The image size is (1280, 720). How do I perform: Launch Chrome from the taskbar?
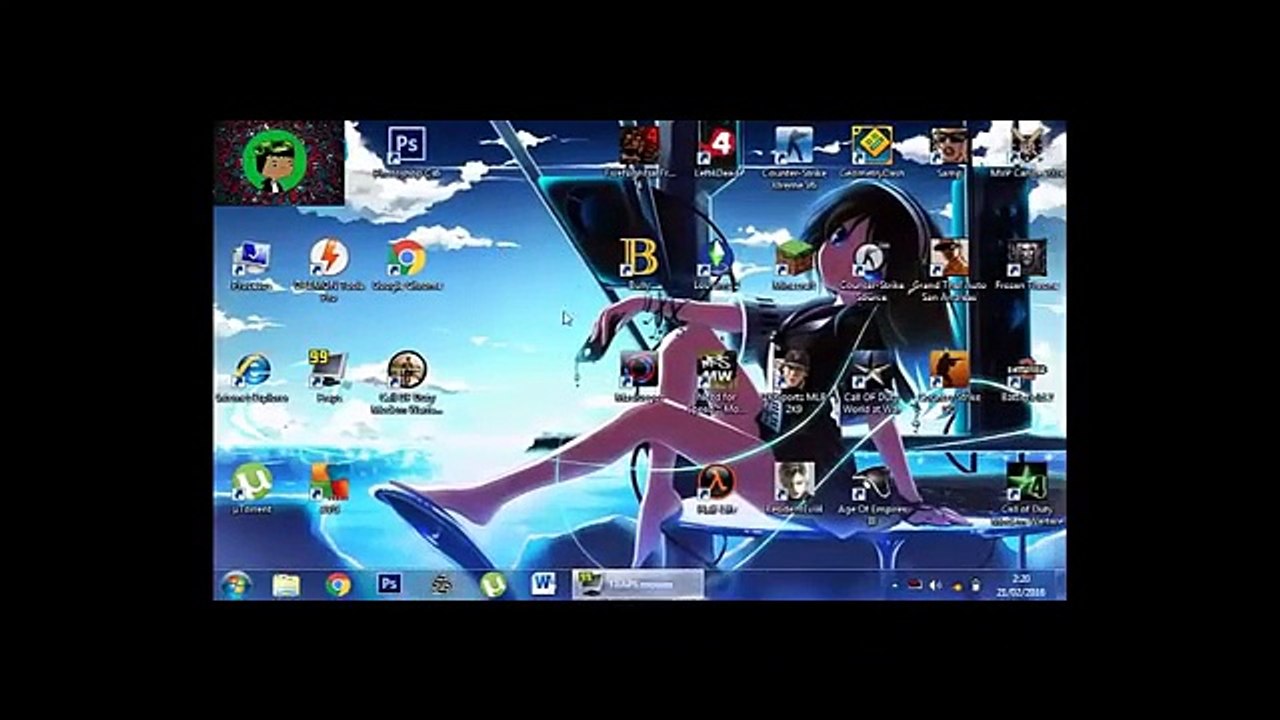(x=338, y=584)
